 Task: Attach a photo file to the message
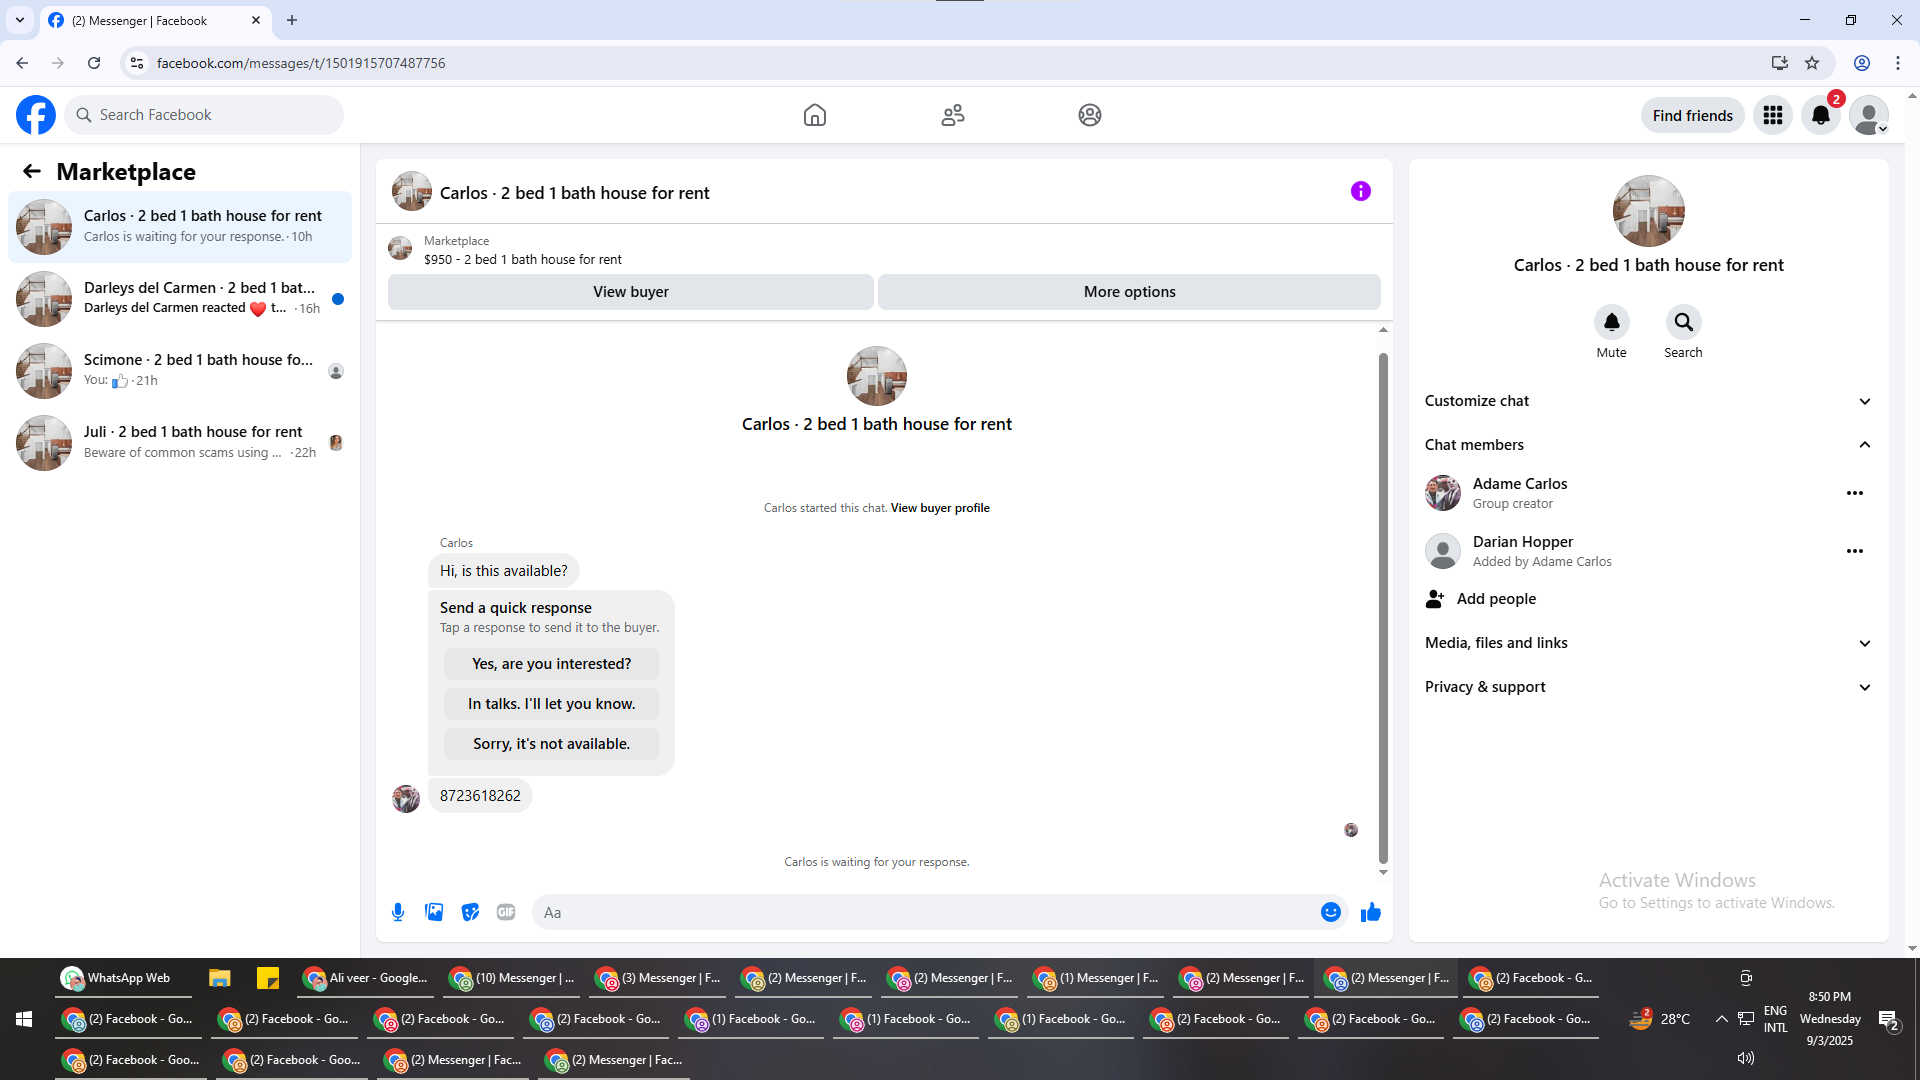click(434, 912)
